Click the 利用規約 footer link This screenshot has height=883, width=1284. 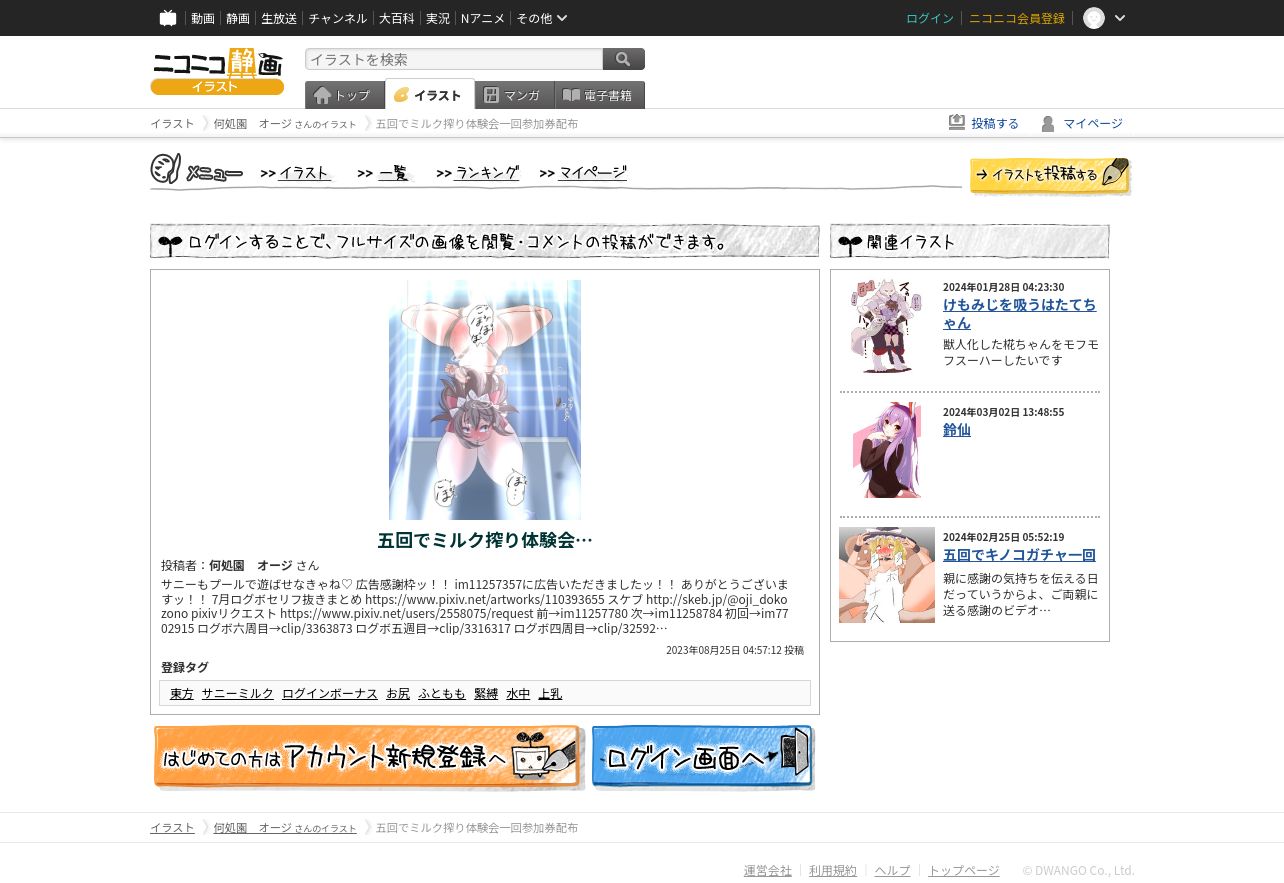click(x=833, y=870)
